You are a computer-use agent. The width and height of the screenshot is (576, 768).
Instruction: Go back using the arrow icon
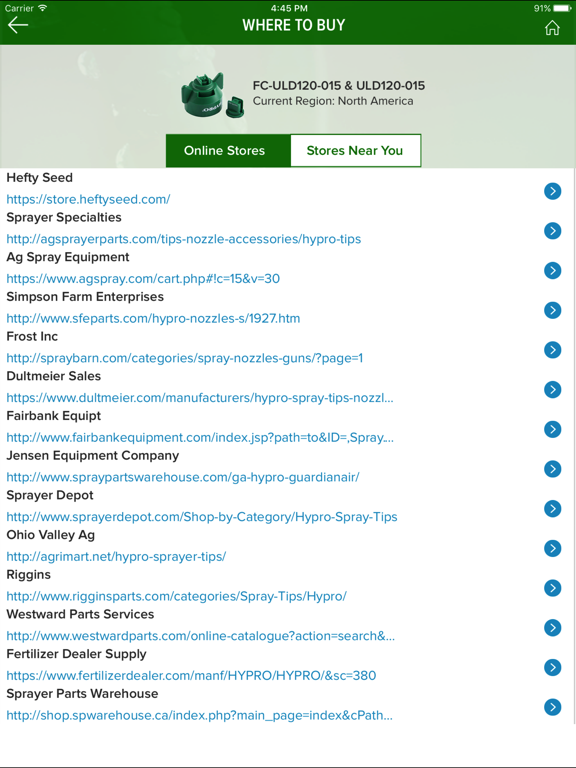click(18, 24)
